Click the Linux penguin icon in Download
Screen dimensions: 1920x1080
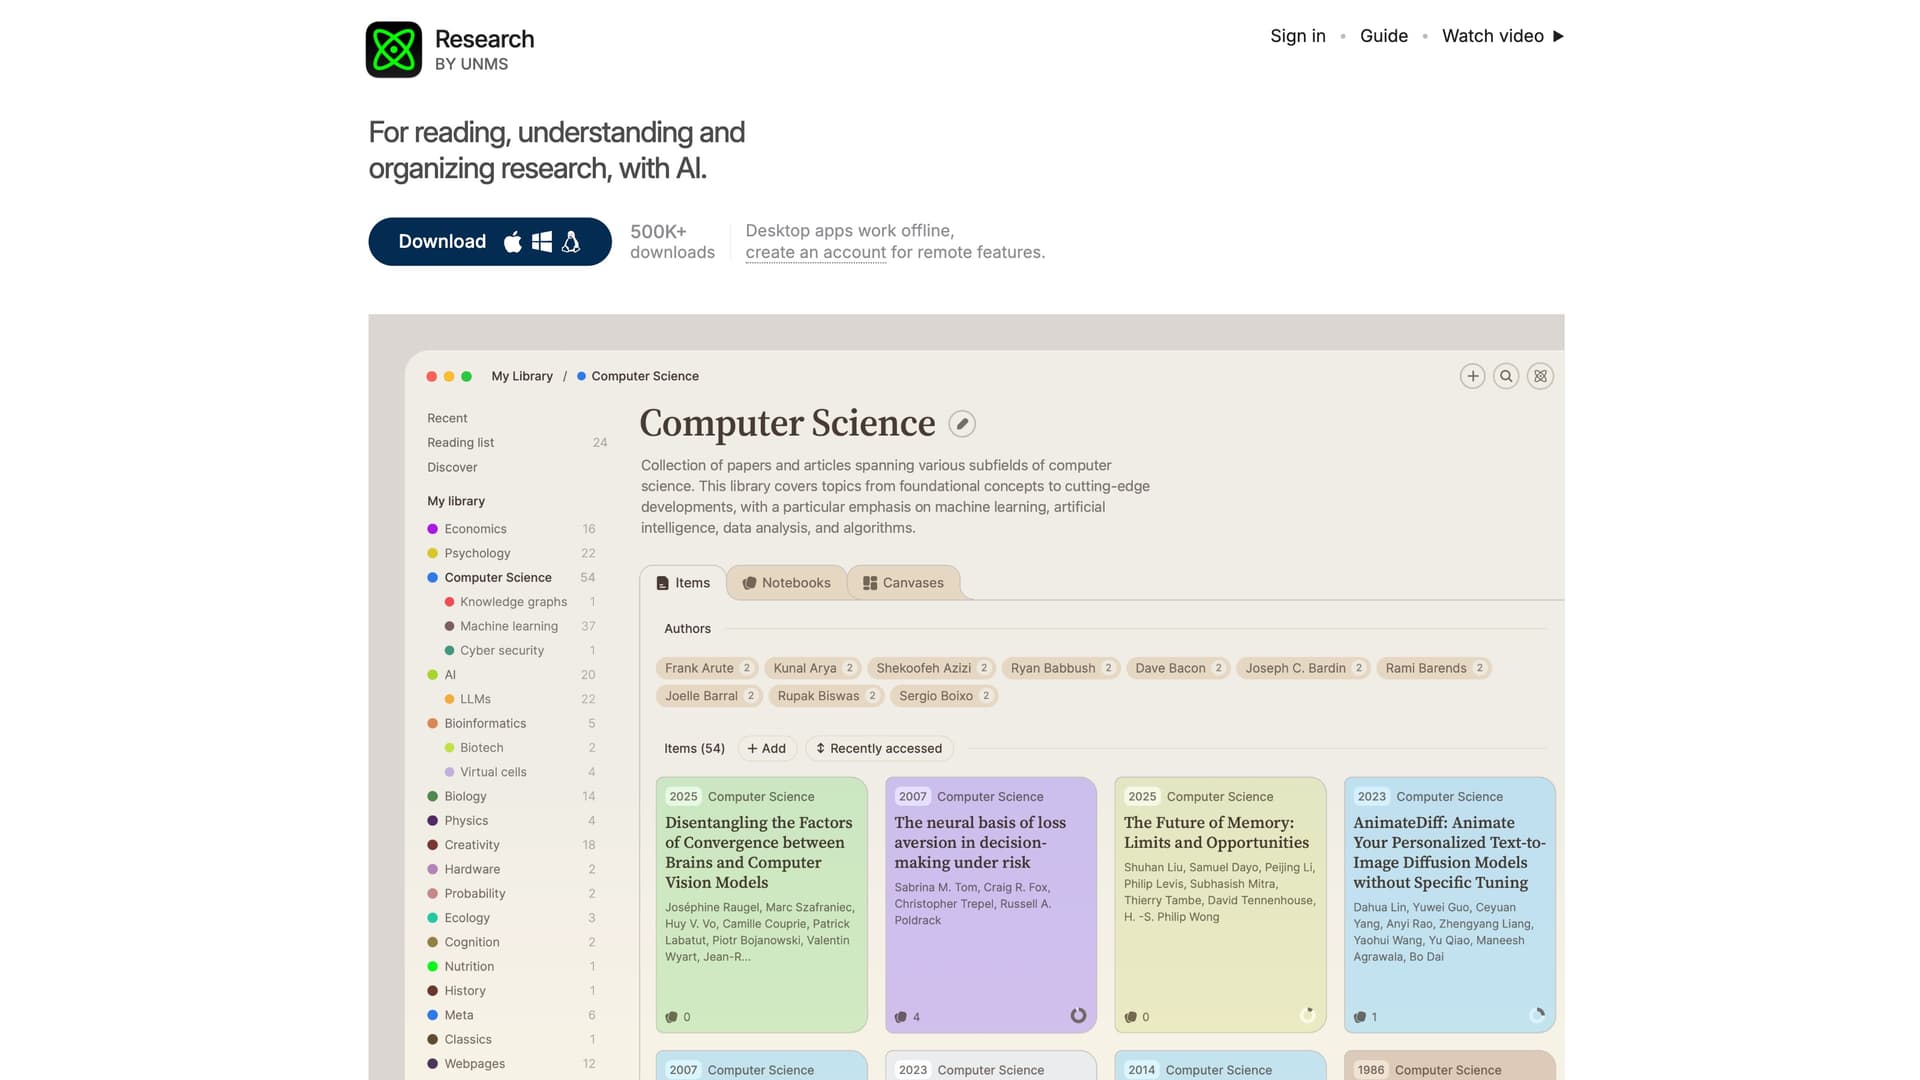571,242
